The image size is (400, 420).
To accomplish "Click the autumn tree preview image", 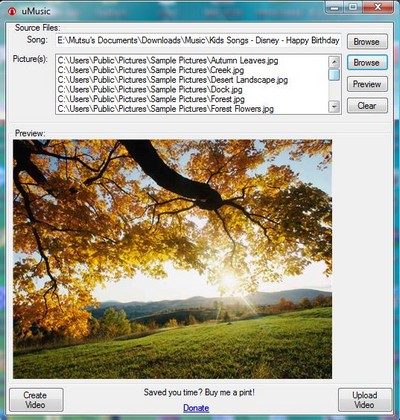I will click(172, 259).
